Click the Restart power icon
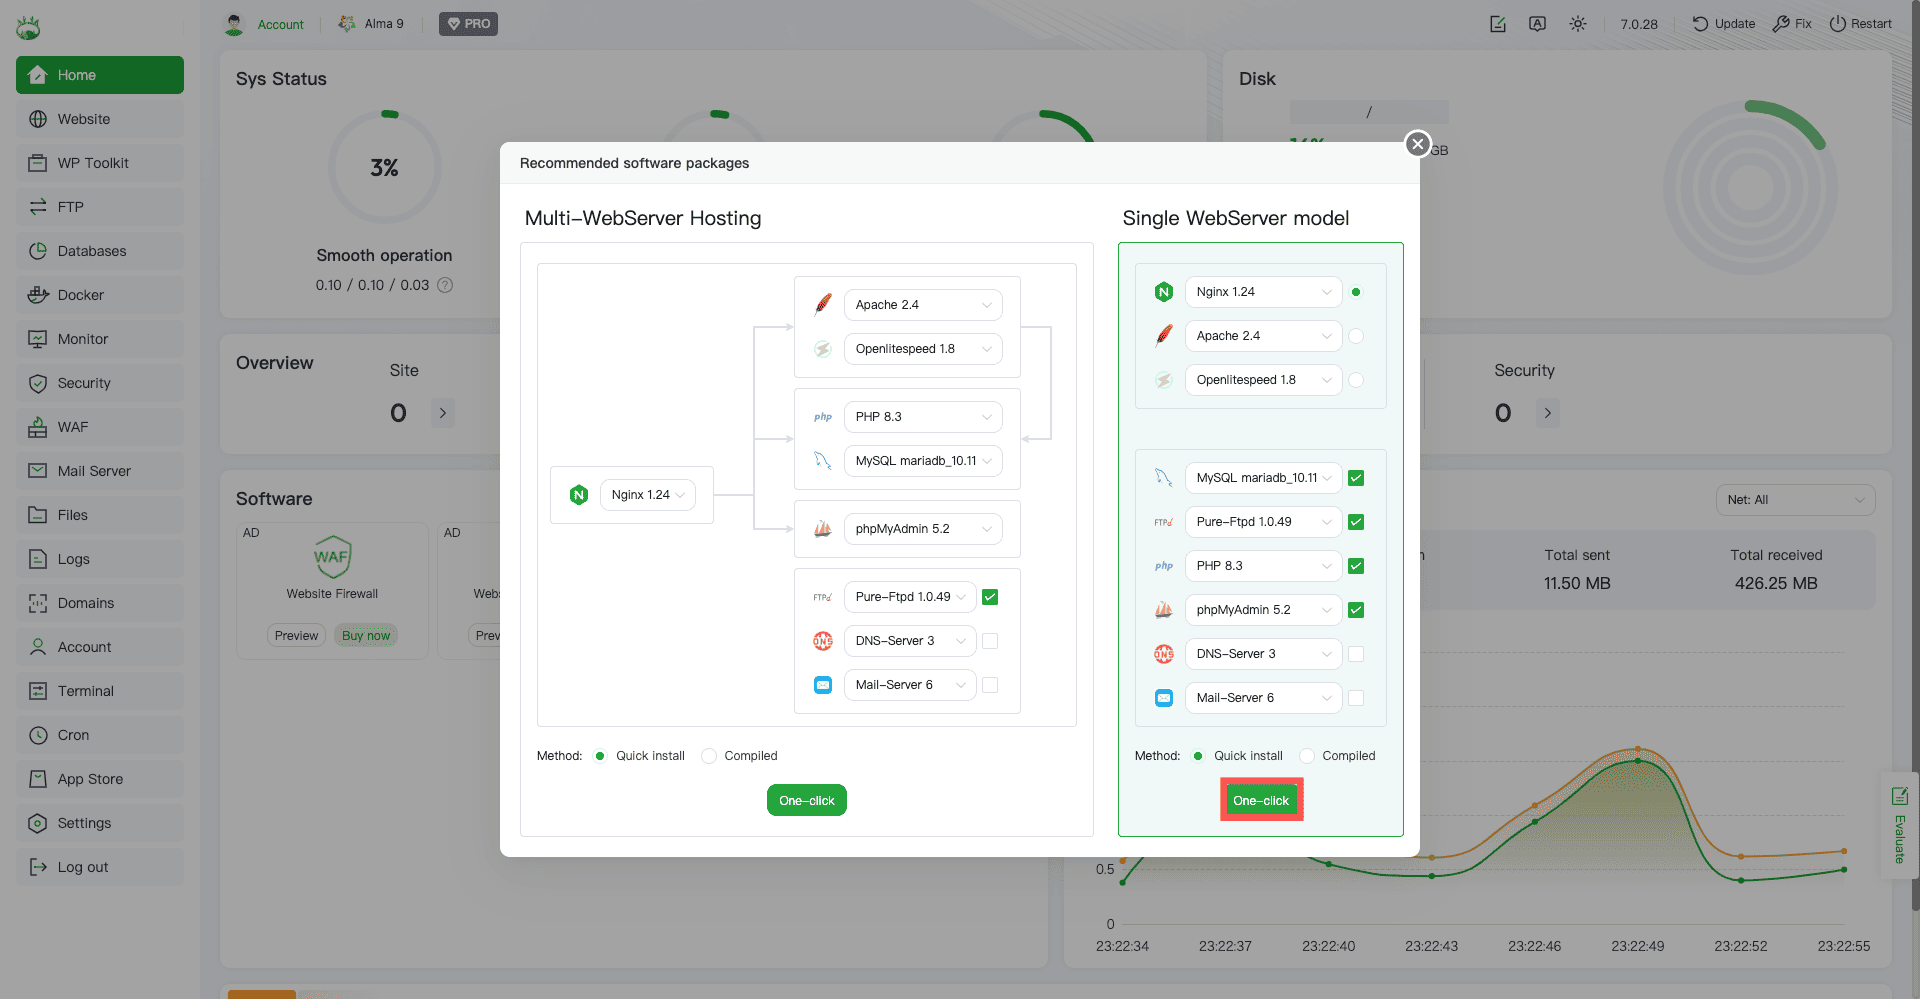The image size is (1920, 999). click(1838, 24)
